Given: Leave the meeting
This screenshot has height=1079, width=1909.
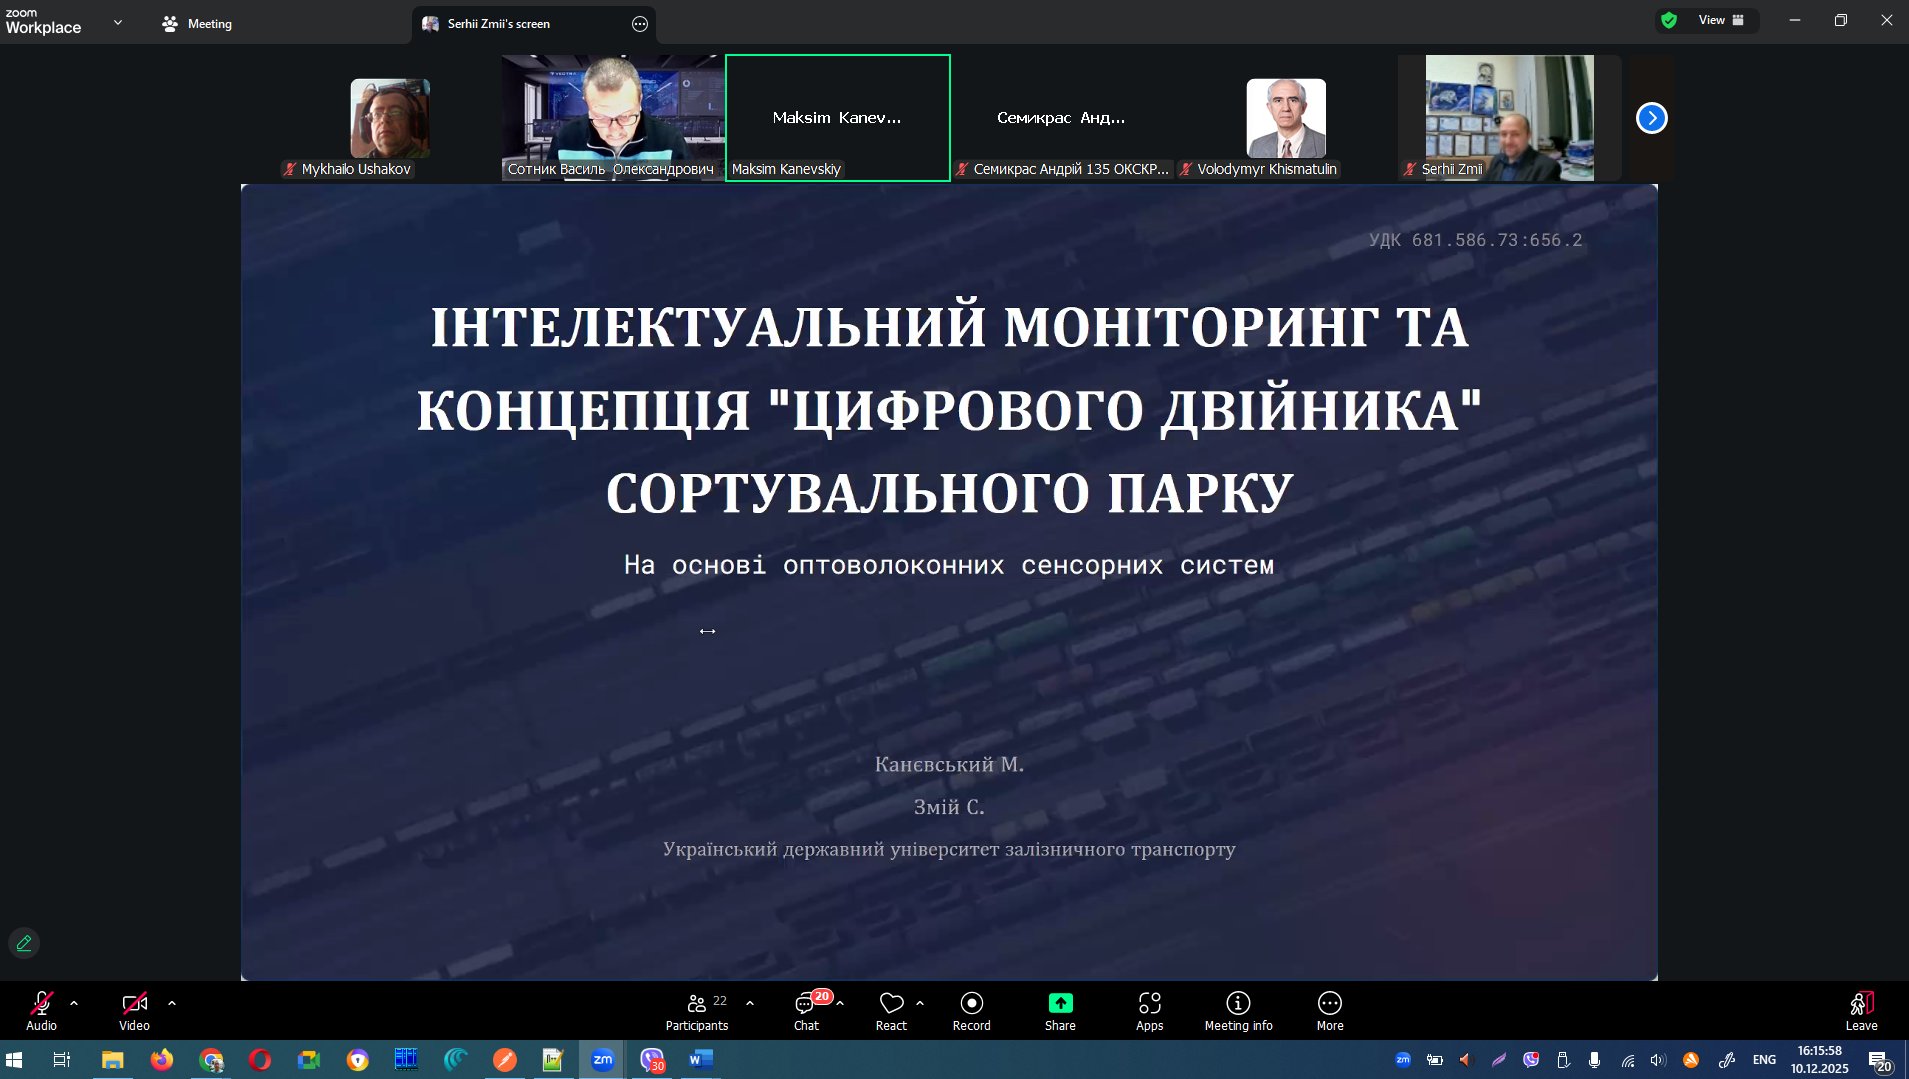Looking at the screenshot, I should [1860, 1010].
